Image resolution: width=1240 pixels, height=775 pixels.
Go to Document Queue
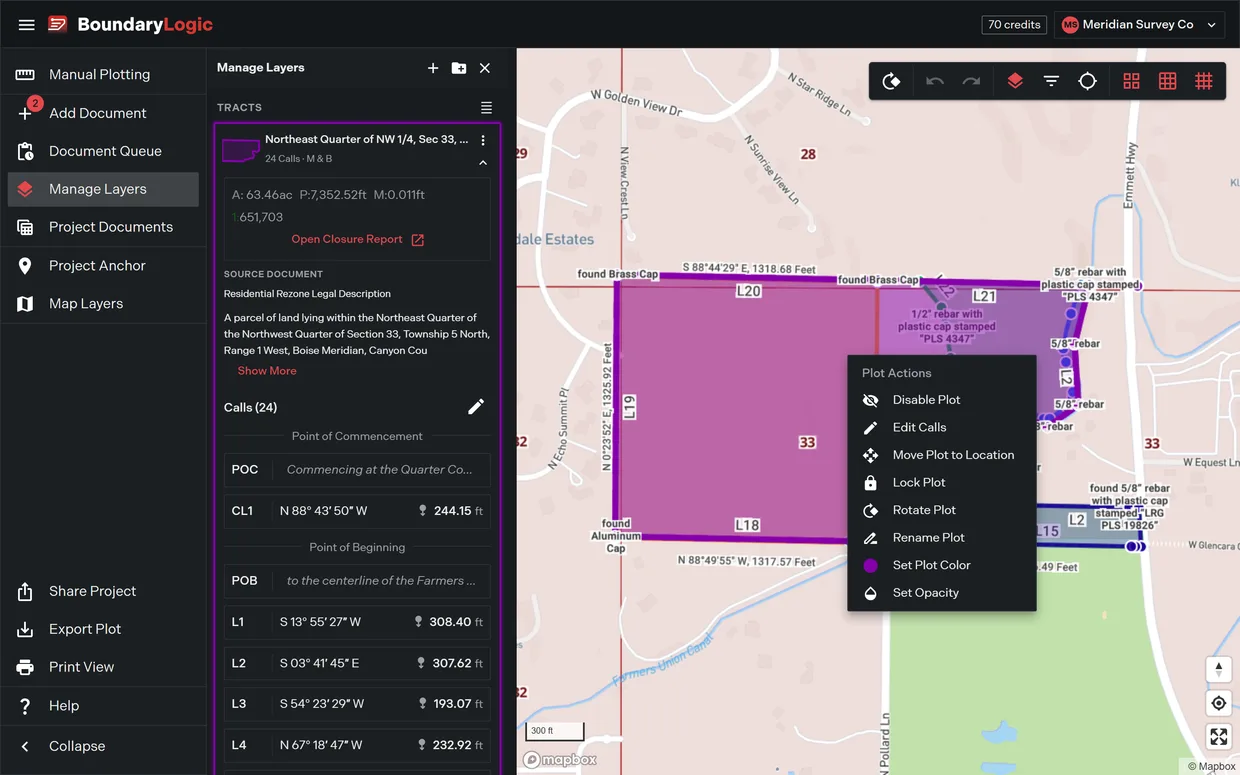(103, 151)
